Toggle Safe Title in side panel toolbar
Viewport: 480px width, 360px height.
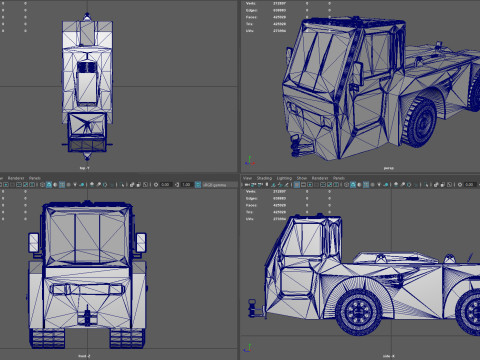click(336, 185)
